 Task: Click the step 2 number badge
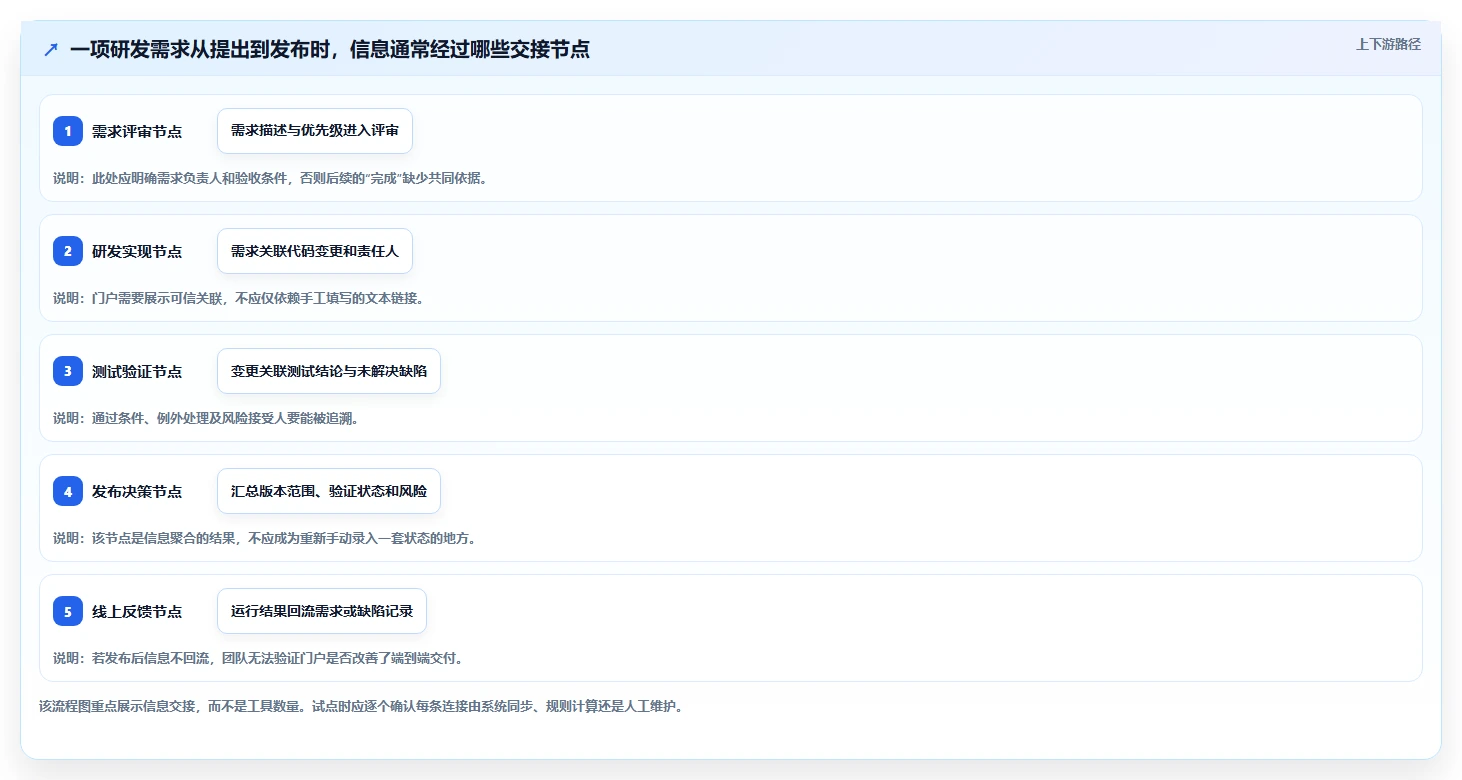tap(68, 251)
